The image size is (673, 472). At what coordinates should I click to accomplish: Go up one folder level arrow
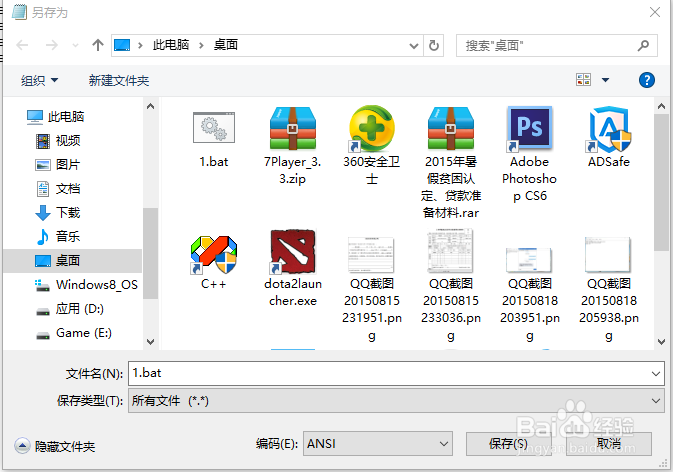click(x=98, y=45)
